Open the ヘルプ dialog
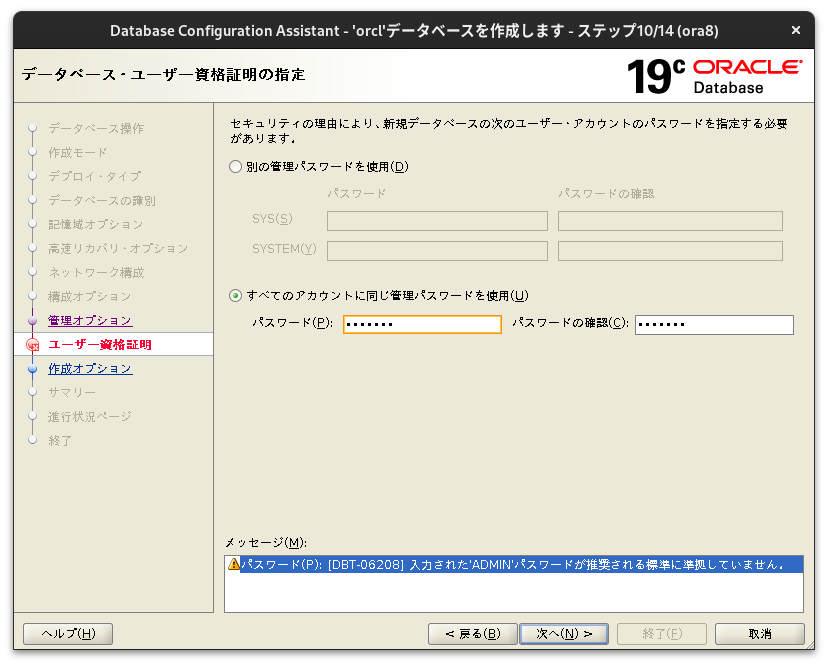The image size is (828, 666). (67, 633)
